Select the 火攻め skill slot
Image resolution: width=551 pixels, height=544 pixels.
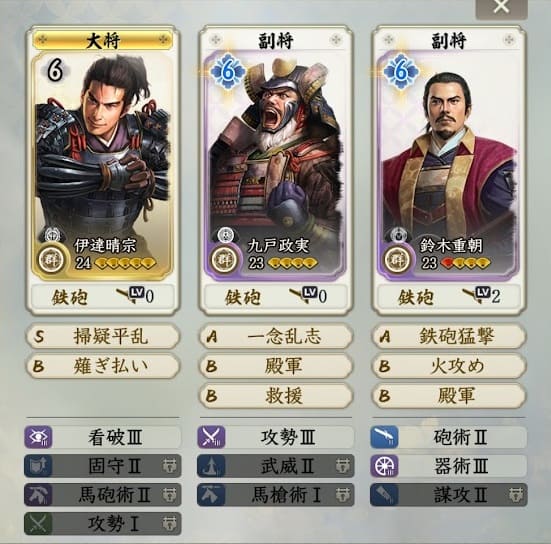(449, 366)
